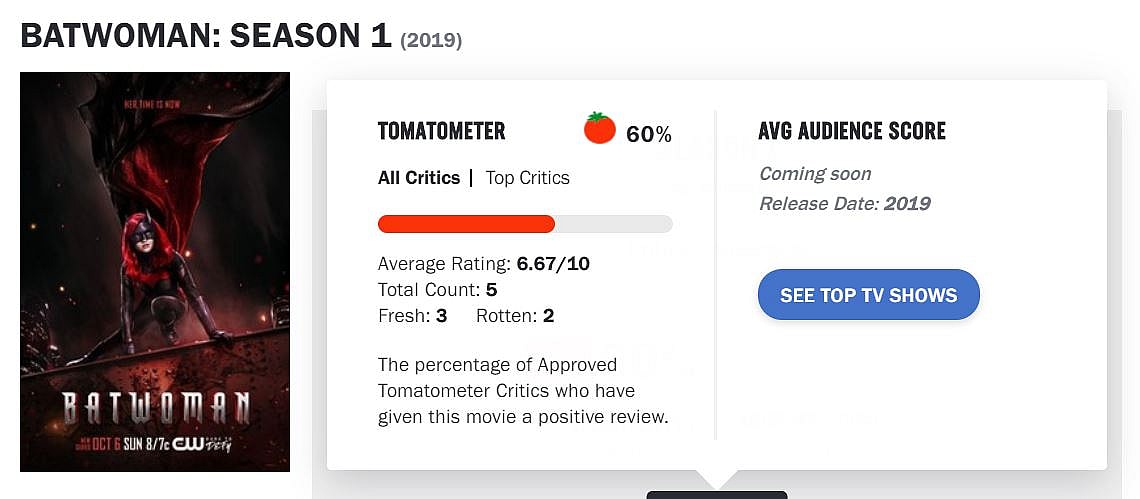1140x499 pixels.
Task: Select the All Critics tab
Action: (x=419, y=178)
